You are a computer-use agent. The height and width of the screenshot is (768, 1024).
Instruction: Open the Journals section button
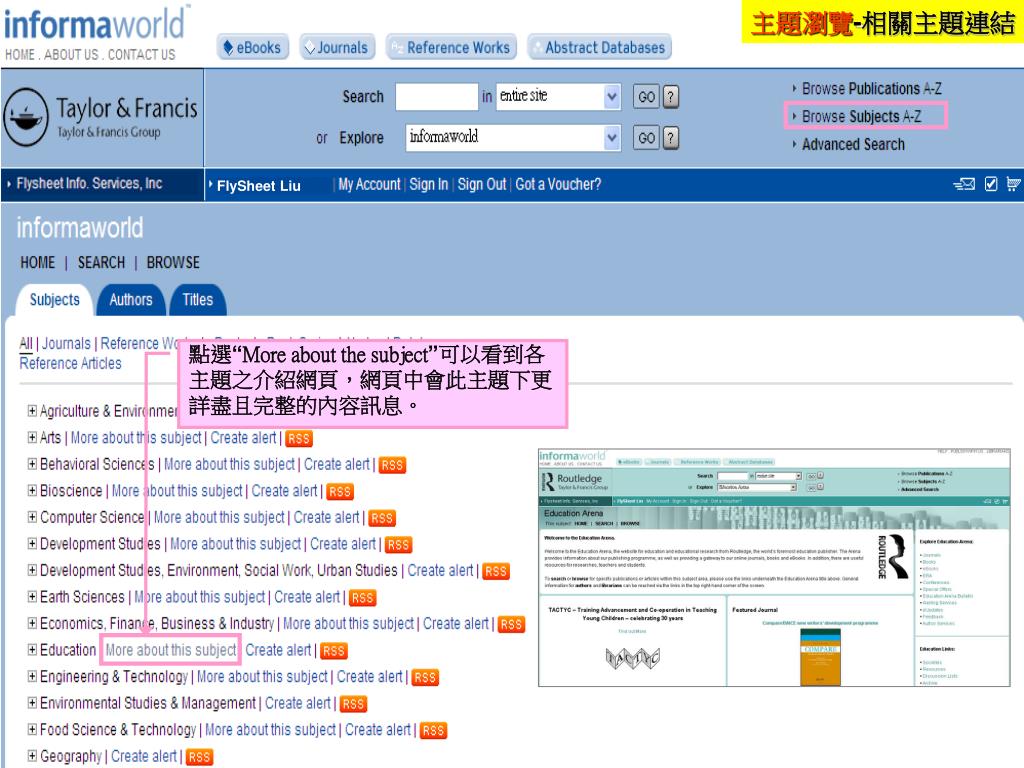click(x=337, y=48)
